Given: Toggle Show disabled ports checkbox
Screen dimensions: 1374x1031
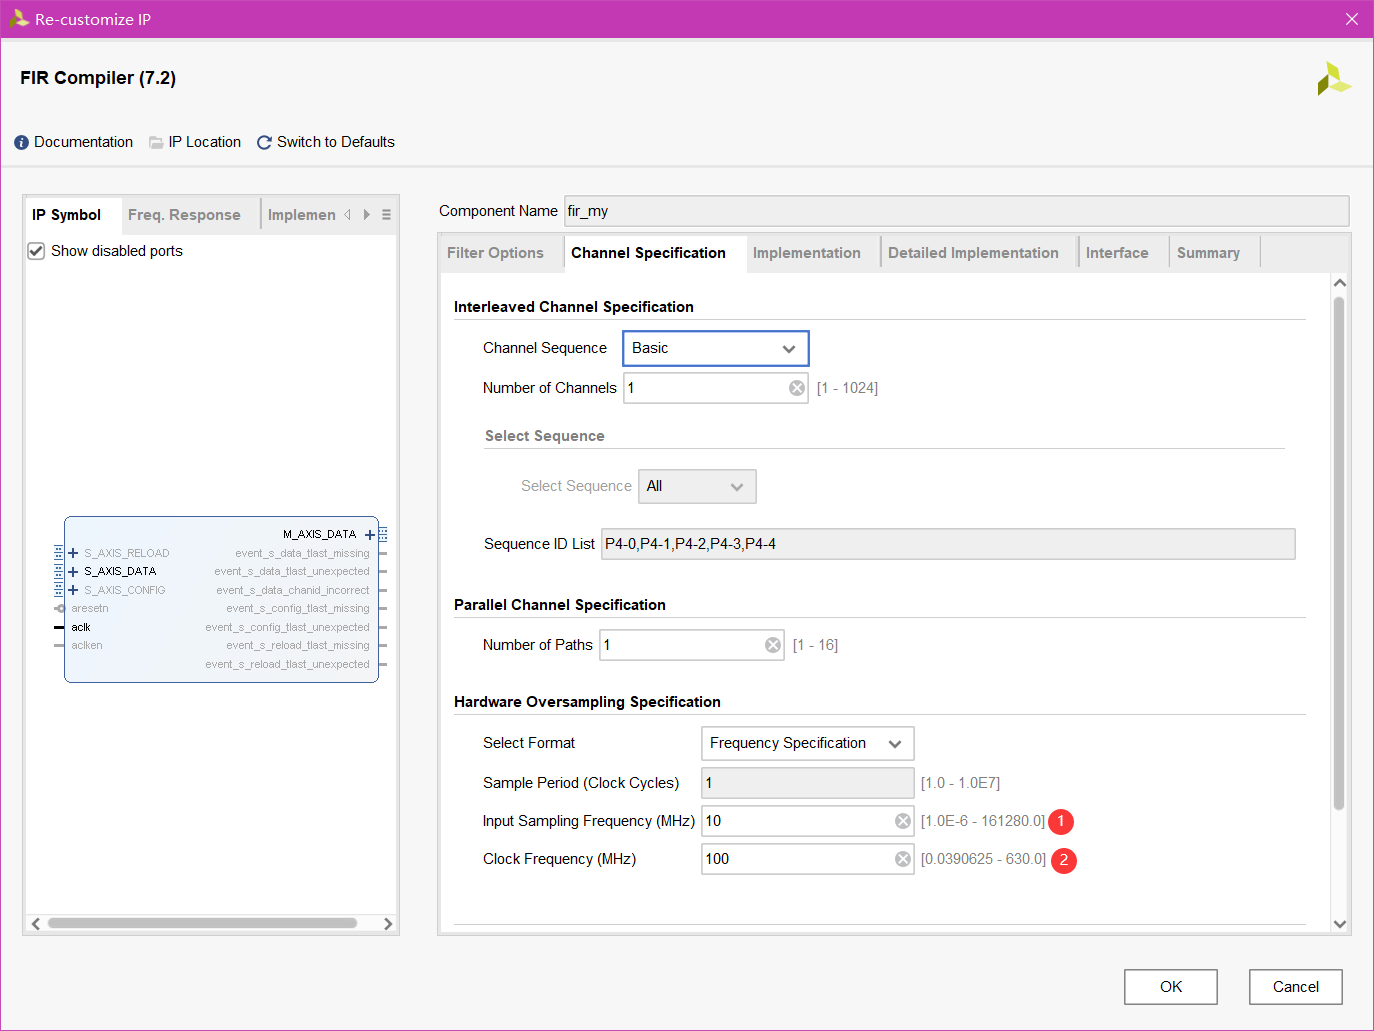Looking at the screenshot, I should coord(36,251).
